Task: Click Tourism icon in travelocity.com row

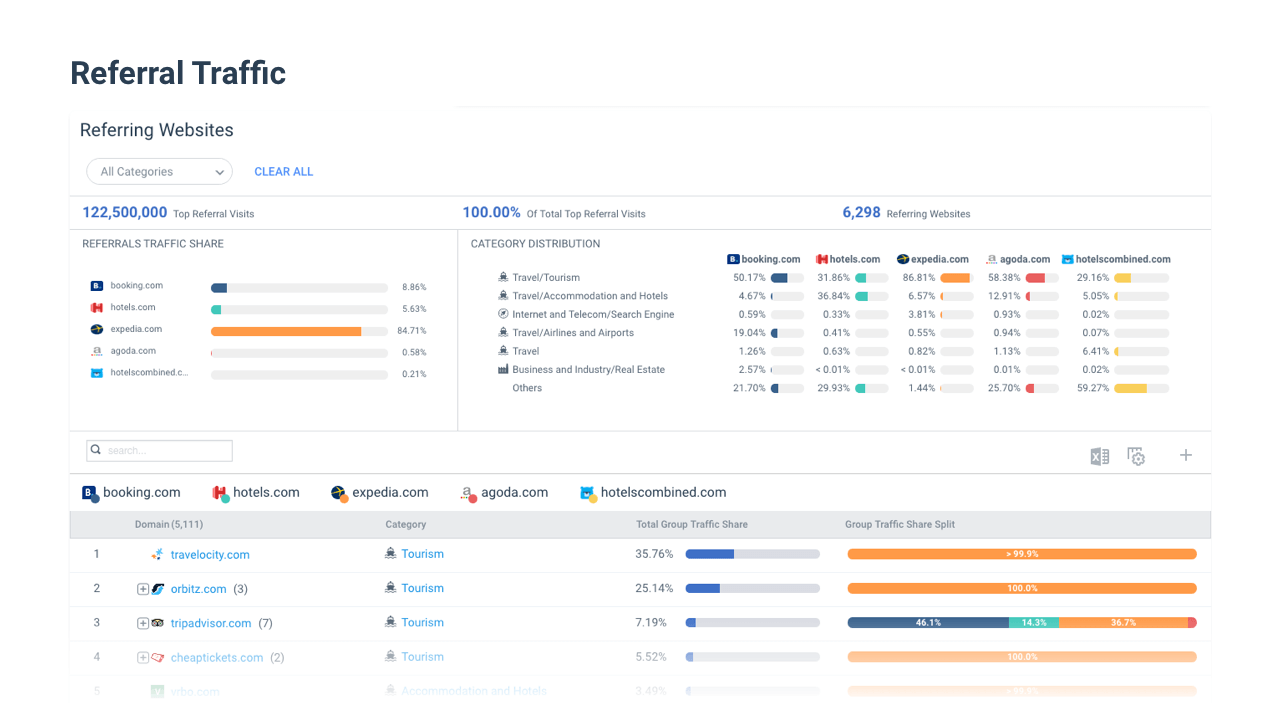Action: click(x=391, y=553)
